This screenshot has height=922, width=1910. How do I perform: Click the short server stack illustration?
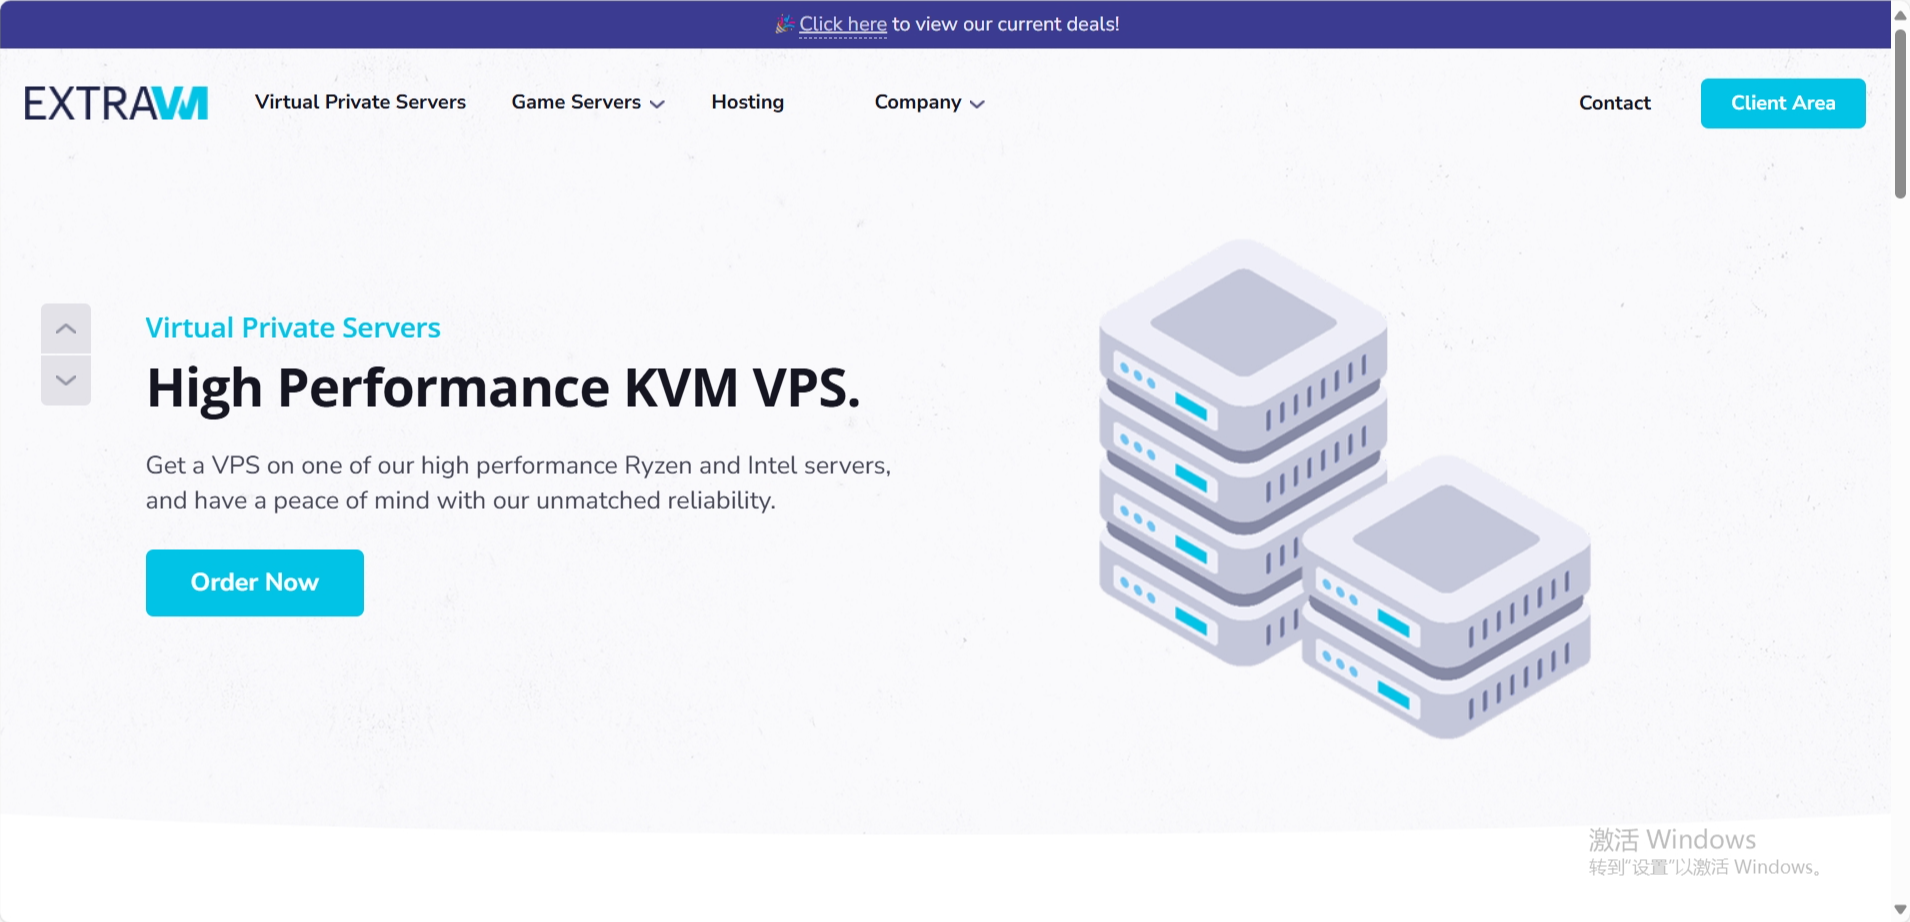pyautogui.click(x=1446, y=600)
